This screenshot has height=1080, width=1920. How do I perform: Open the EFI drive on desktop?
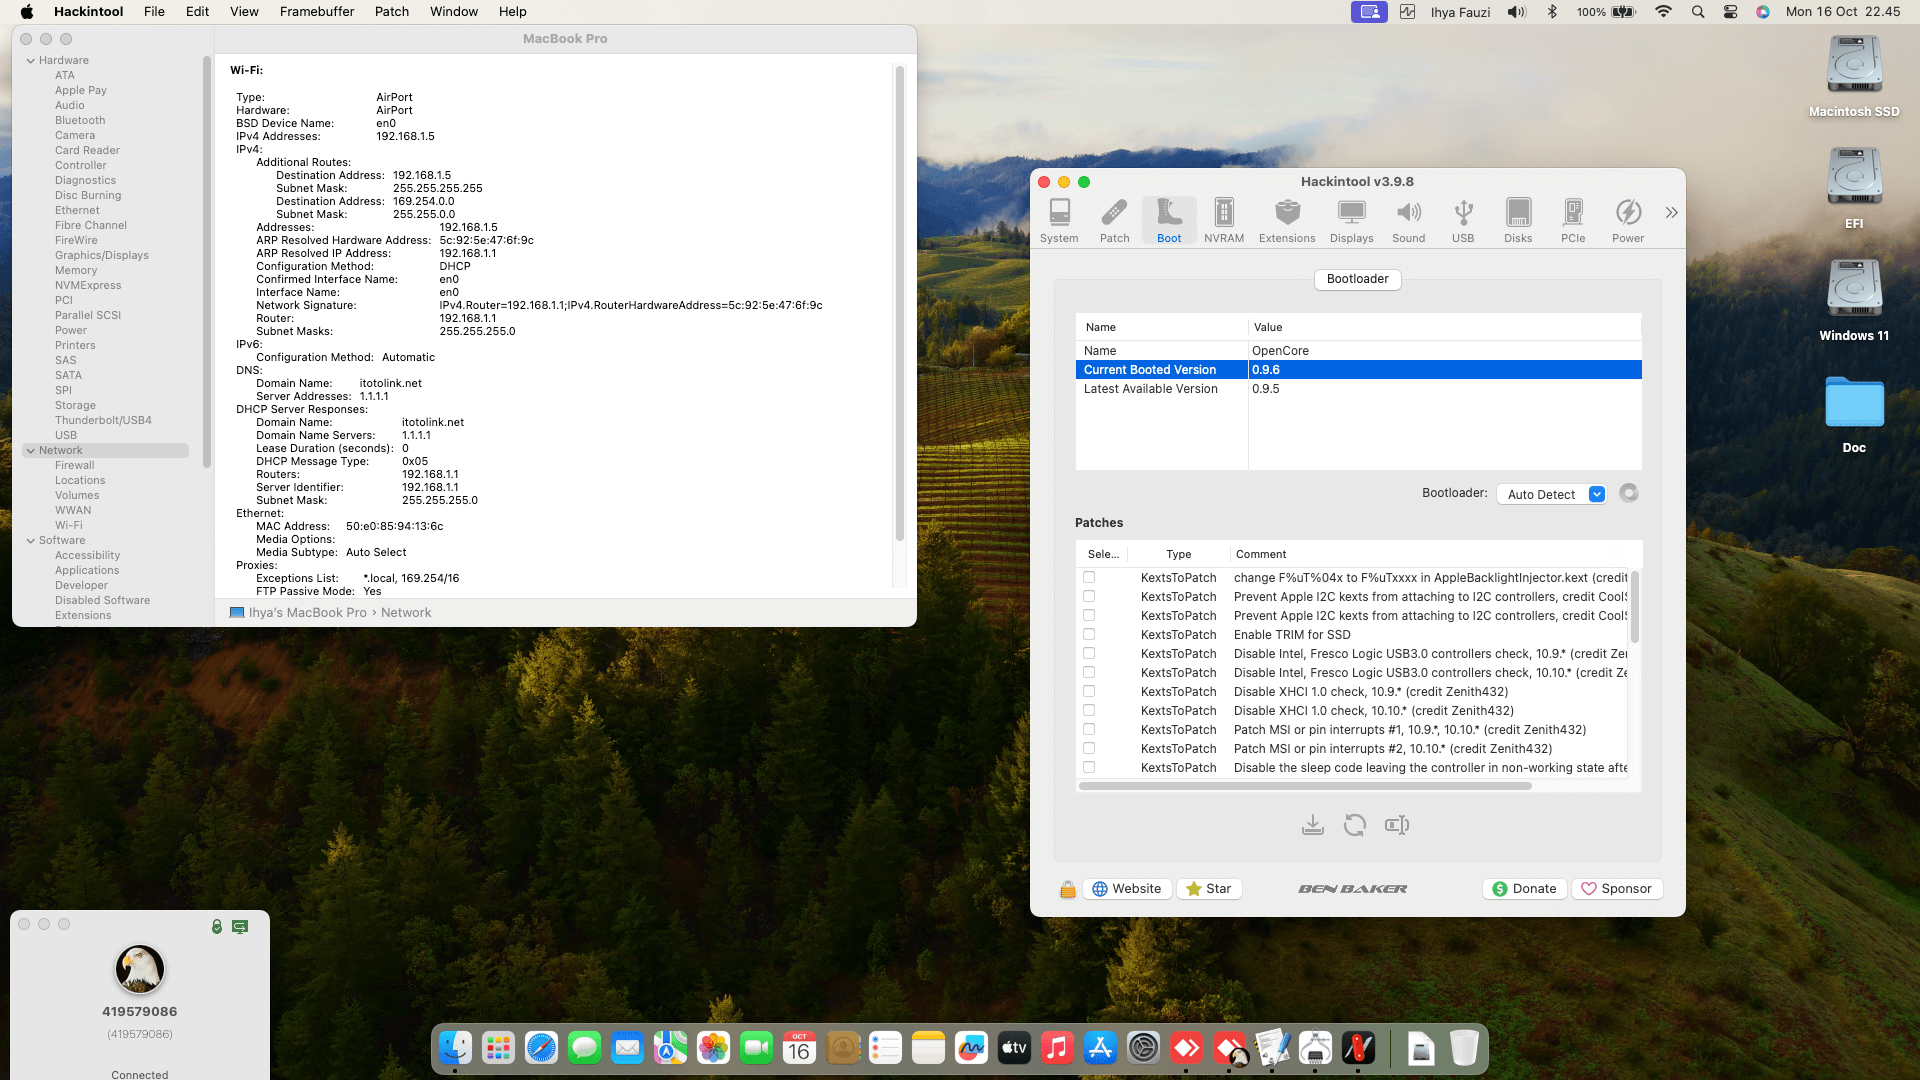[1854, 190]
